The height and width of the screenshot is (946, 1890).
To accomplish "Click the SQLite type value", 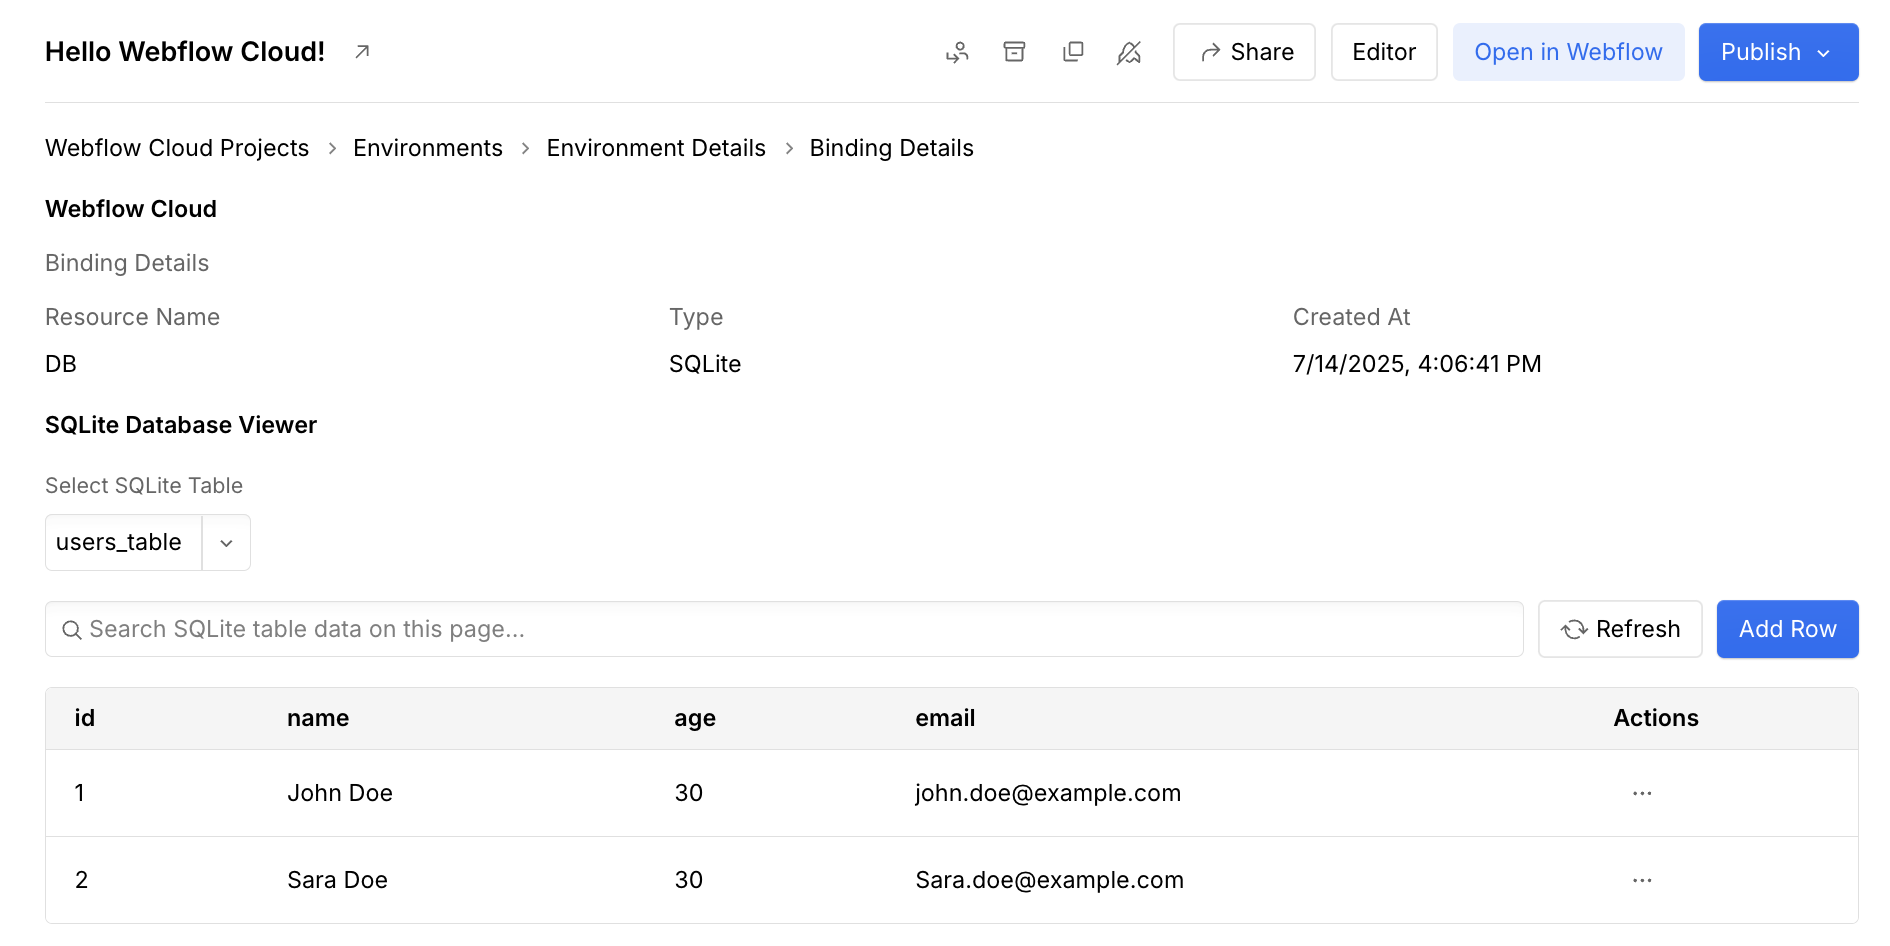I will pos(705,364).
